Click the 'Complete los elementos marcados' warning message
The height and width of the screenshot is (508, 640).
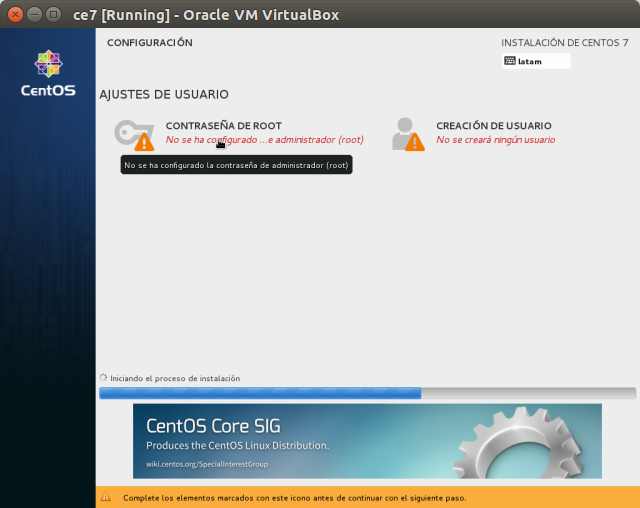pyautogui.click(x=295, y=498)
